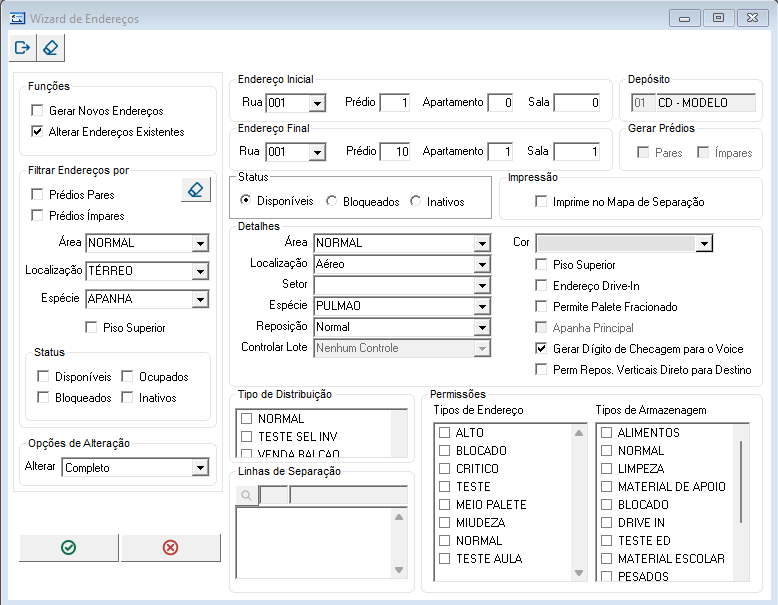Image resolution: width=778 pixels, height=605 pixels.
Task: Check the Prédios Ímpares filter
Action: click(37, 215)
